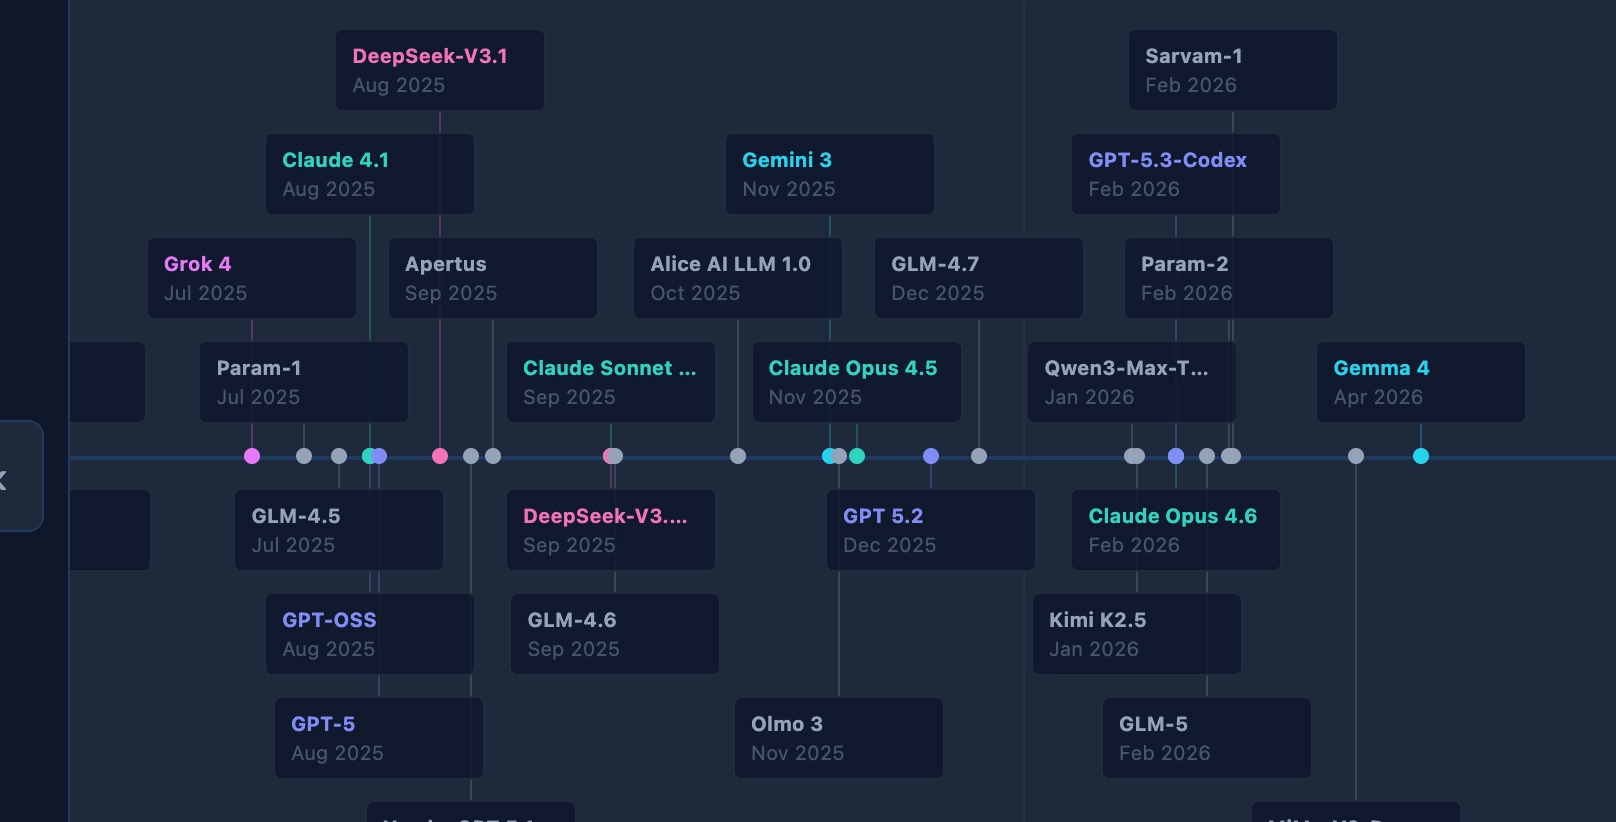
Task: Click the partially hidden left-edge panel button
Action: pyautogui.click(x=18, y=476)
